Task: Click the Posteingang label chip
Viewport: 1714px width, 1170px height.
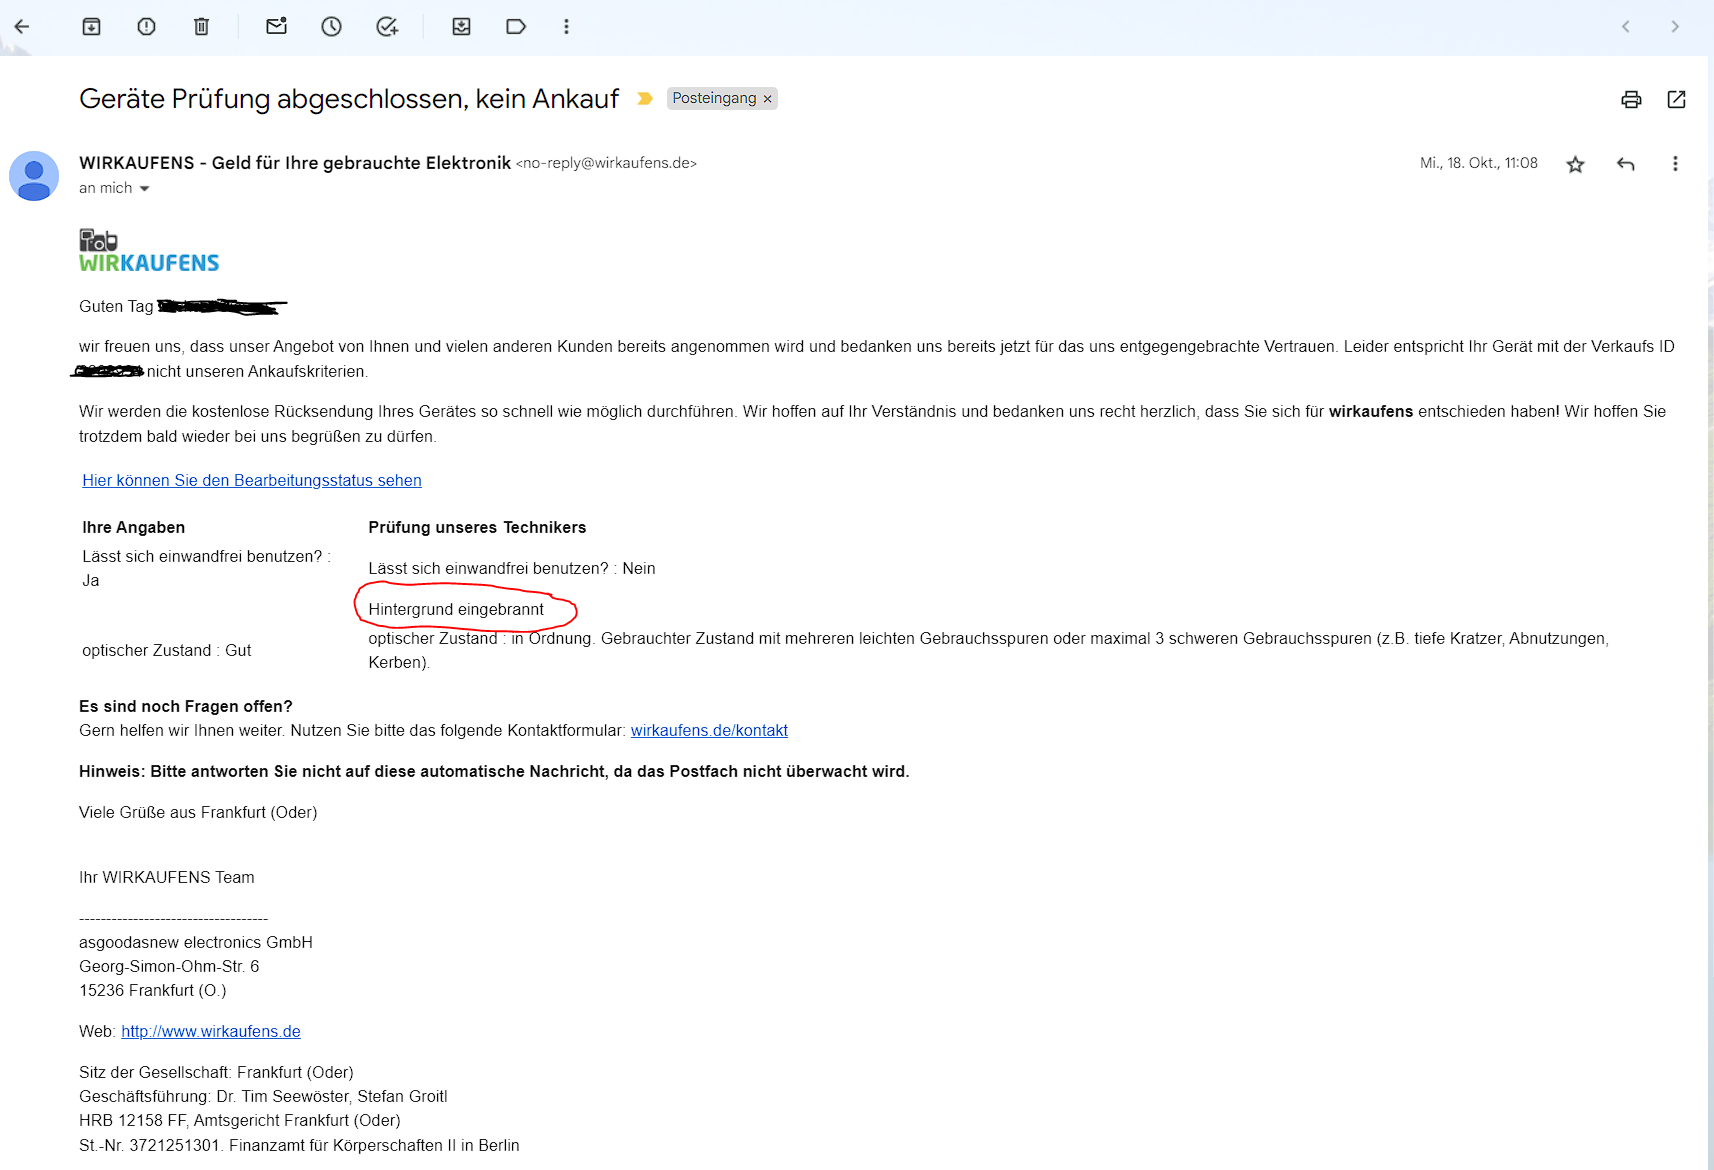Action: [x=714, y=98]
